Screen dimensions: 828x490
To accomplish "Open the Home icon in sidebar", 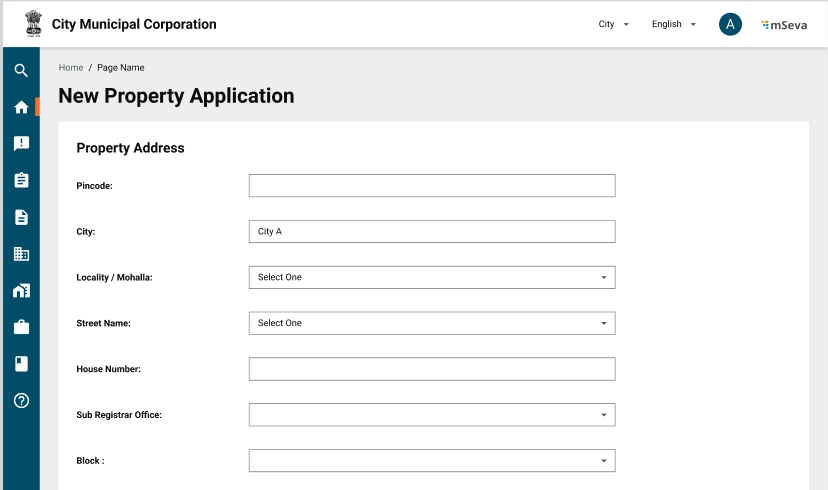I will click(x=21, y=107).
